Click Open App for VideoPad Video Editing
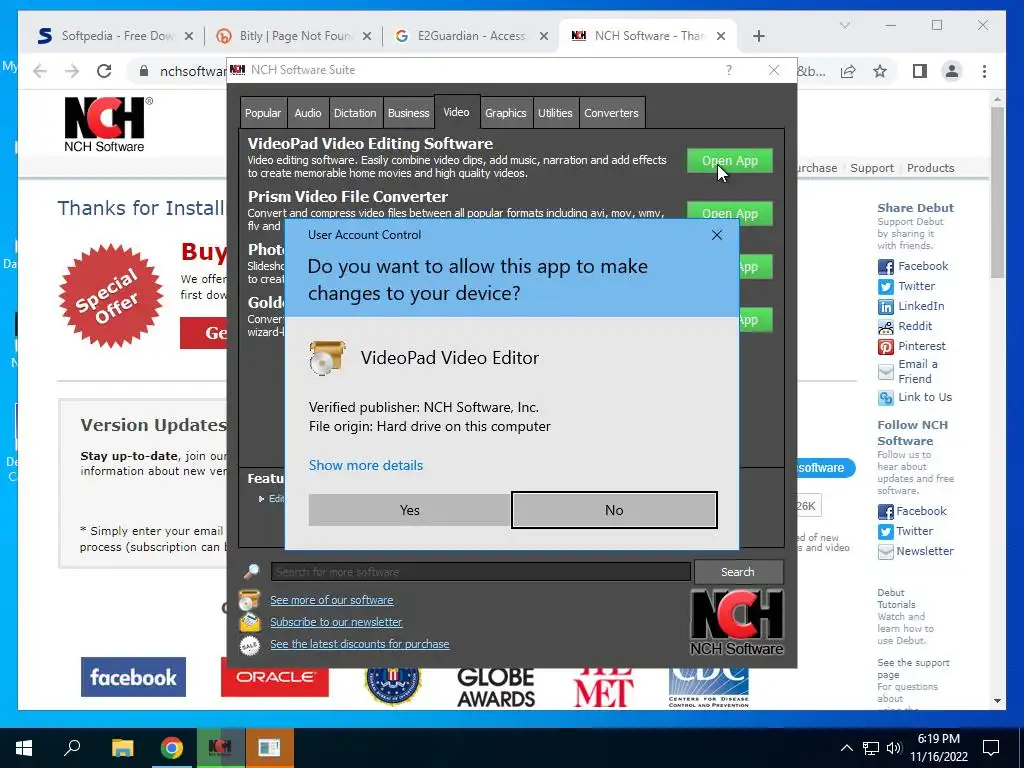Image resolution: width=1024 pixels, height=768 pixels. click(729, 161)
